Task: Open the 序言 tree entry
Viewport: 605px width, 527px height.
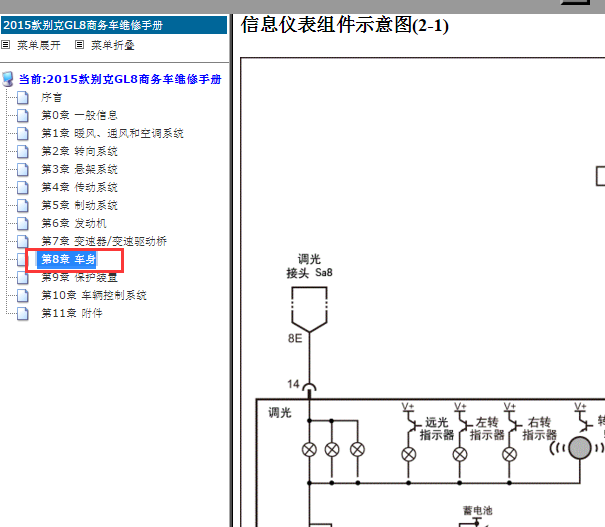Action: (x=52, y=97)
